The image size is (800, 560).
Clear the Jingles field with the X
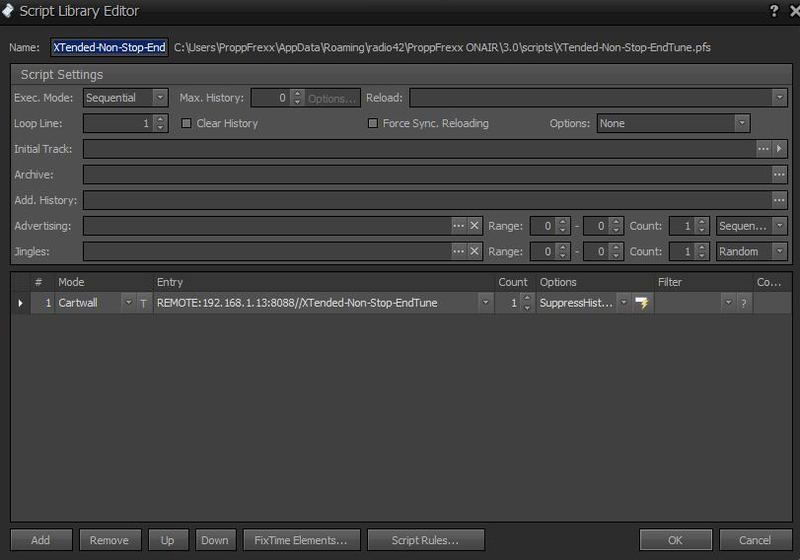475,252
